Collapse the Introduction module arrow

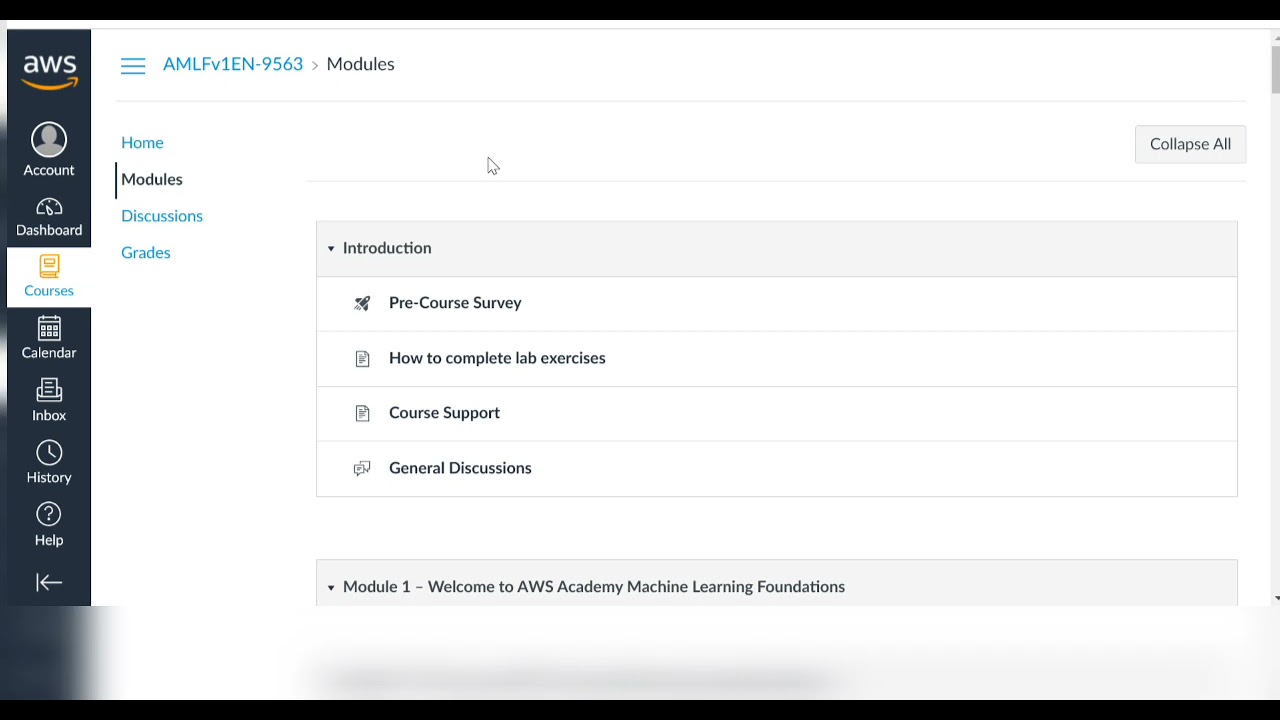coord(331,248)
